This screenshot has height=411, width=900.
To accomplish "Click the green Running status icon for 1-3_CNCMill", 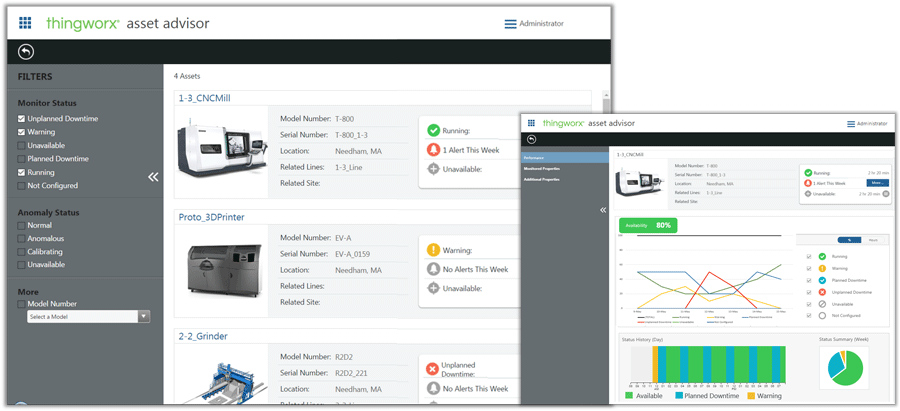I will point(433,130).
